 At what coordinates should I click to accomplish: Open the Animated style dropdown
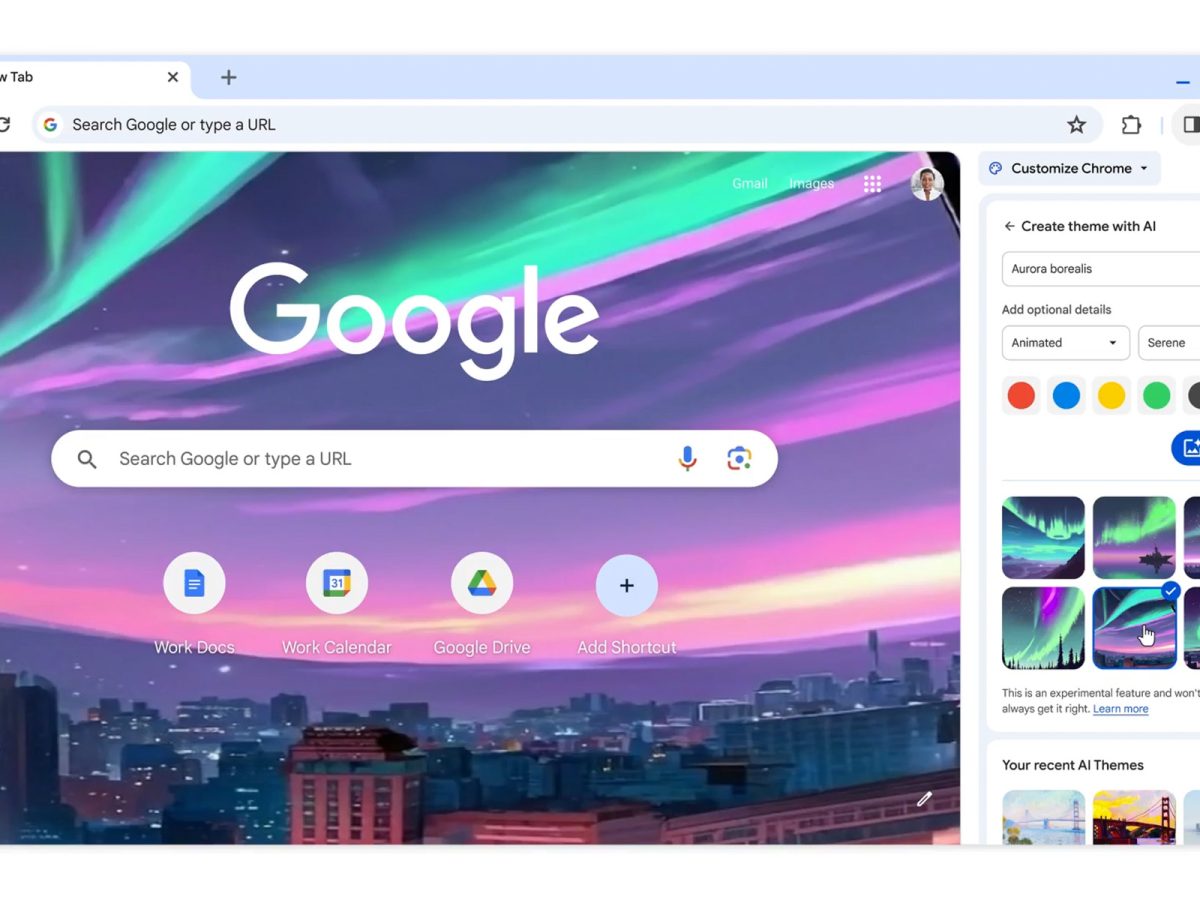point(1066,343)
